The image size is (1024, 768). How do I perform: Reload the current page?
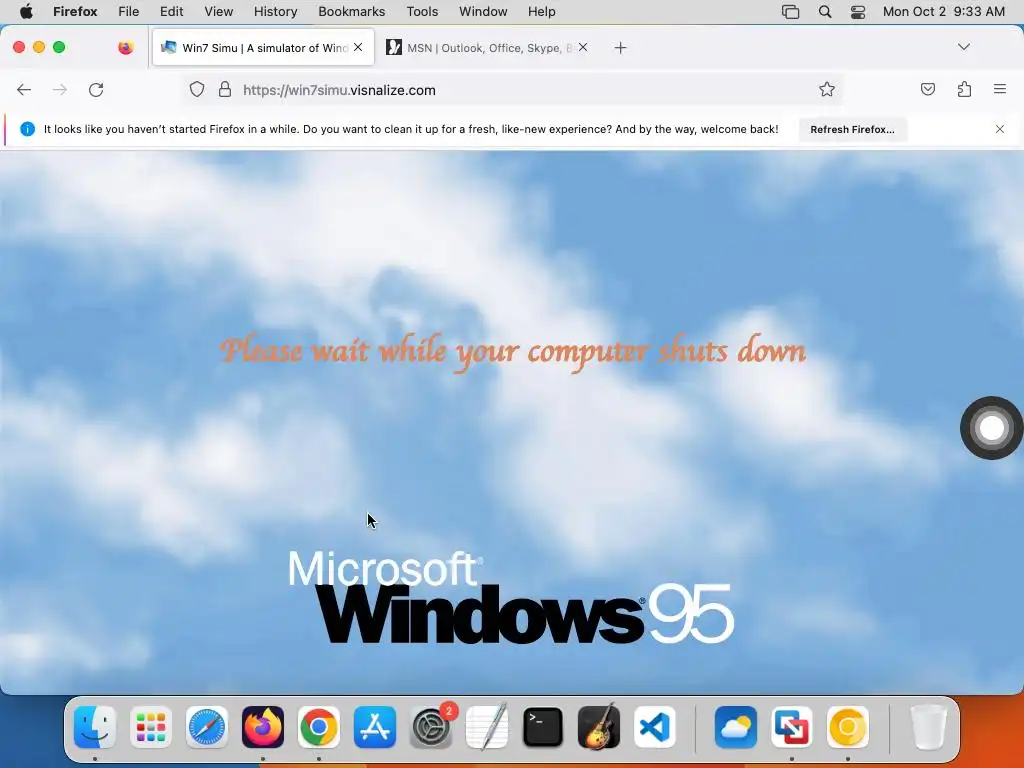pyautogui.click(x=96, y=90)
